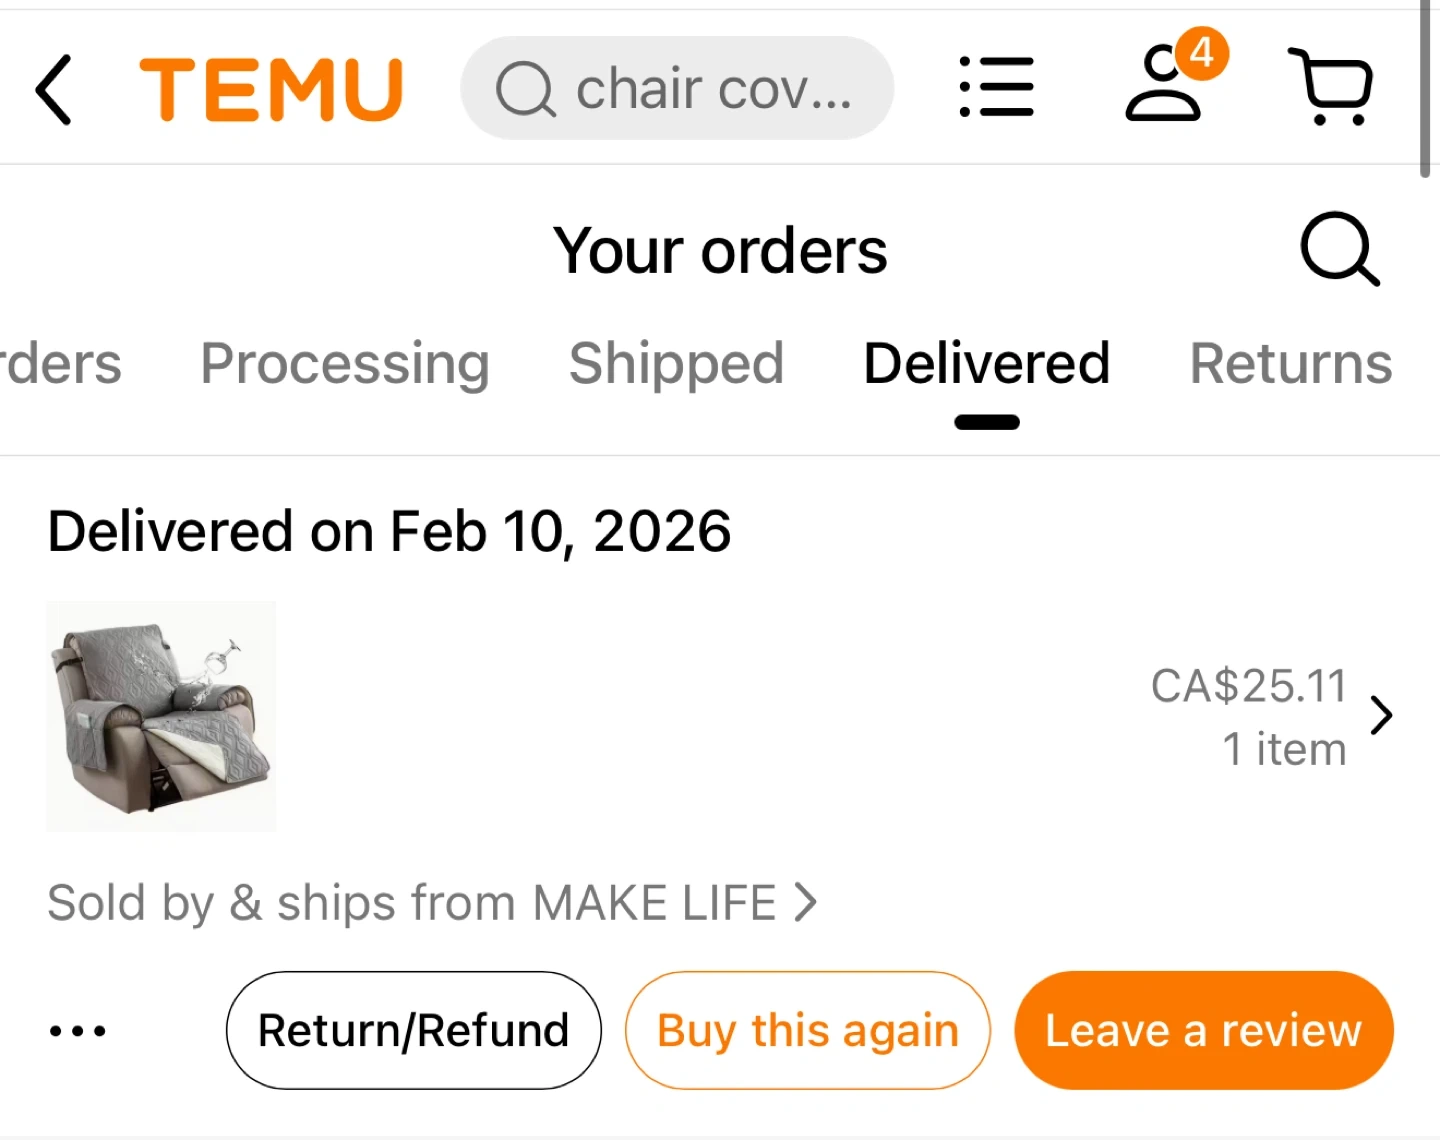Open the recliner cover product thumbnail

161,716
